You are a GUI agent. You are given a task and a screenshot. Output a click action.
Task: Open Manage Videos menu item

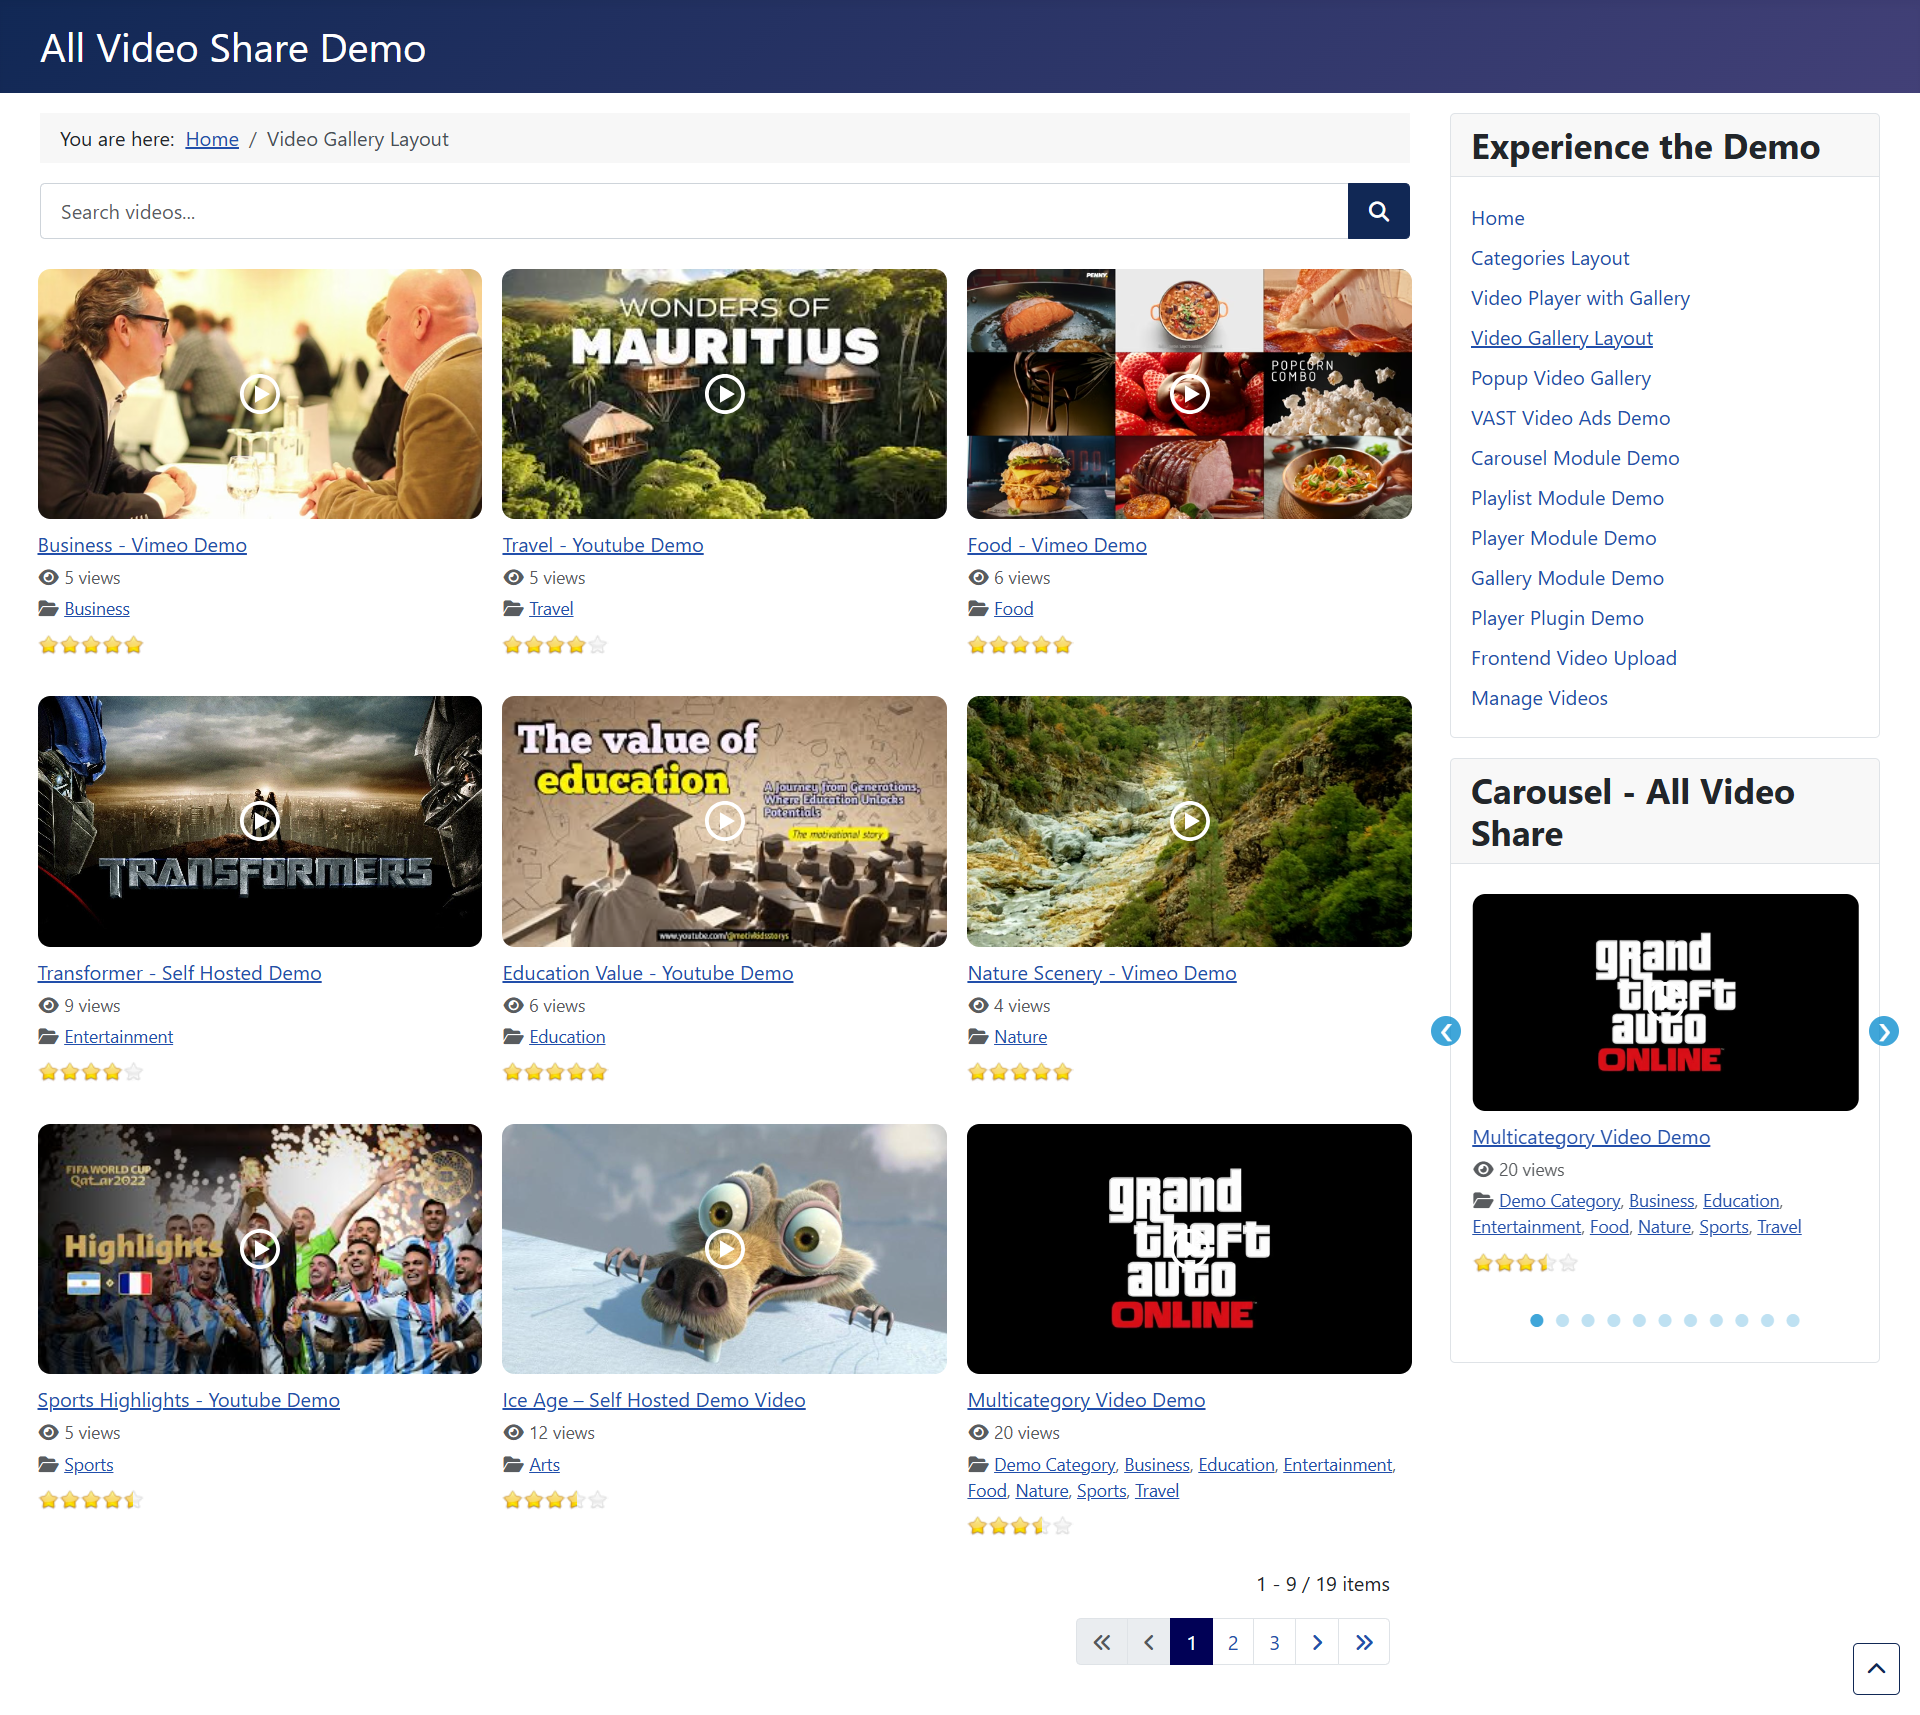[x=1539, y=698]
